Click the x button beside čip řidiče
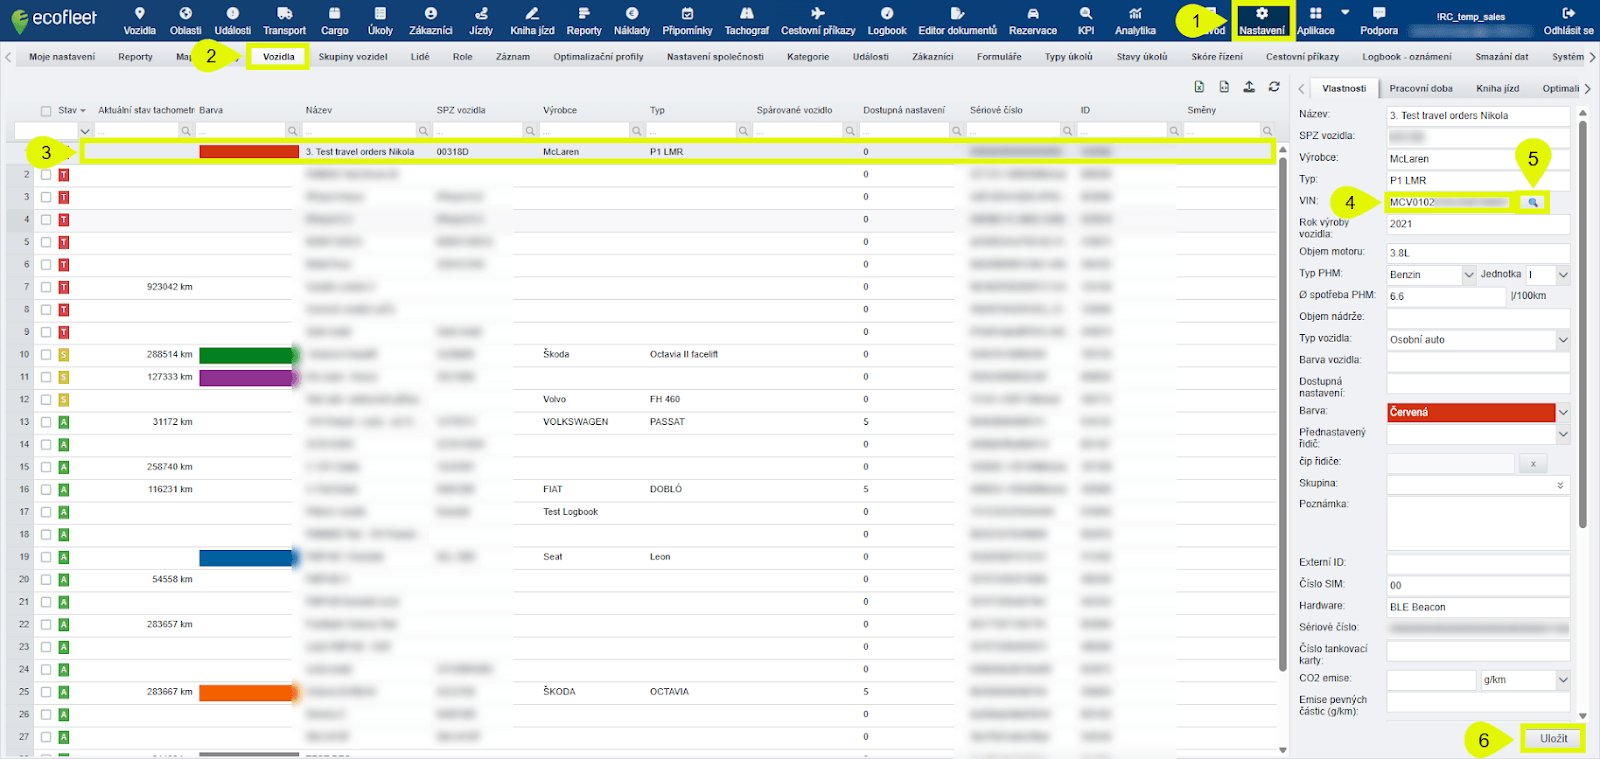The height and width of the screenshot is (759, 1600). click(1532, 464)
